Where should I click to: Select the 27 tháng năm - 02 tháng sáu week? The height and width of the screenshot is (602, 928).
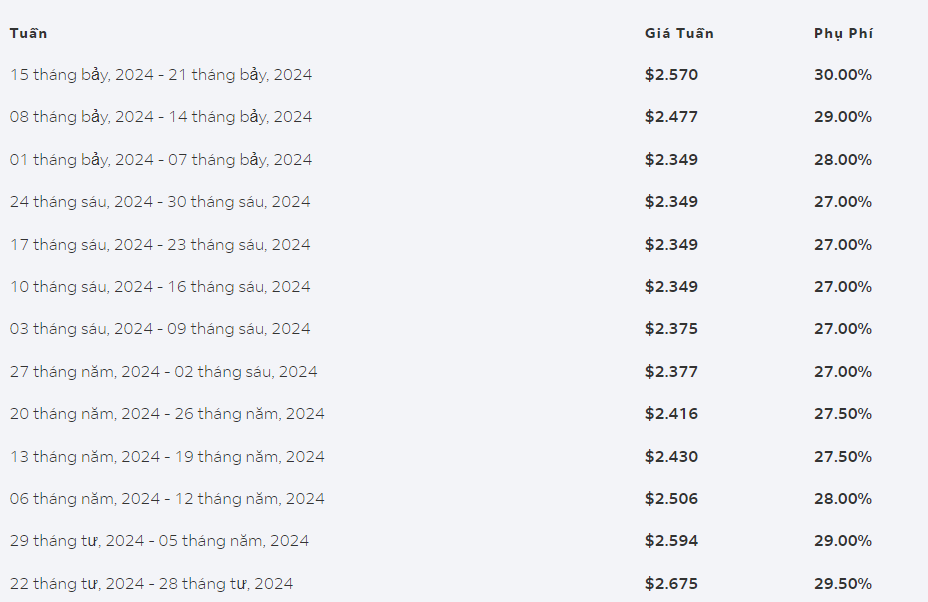tap(163, 372)
